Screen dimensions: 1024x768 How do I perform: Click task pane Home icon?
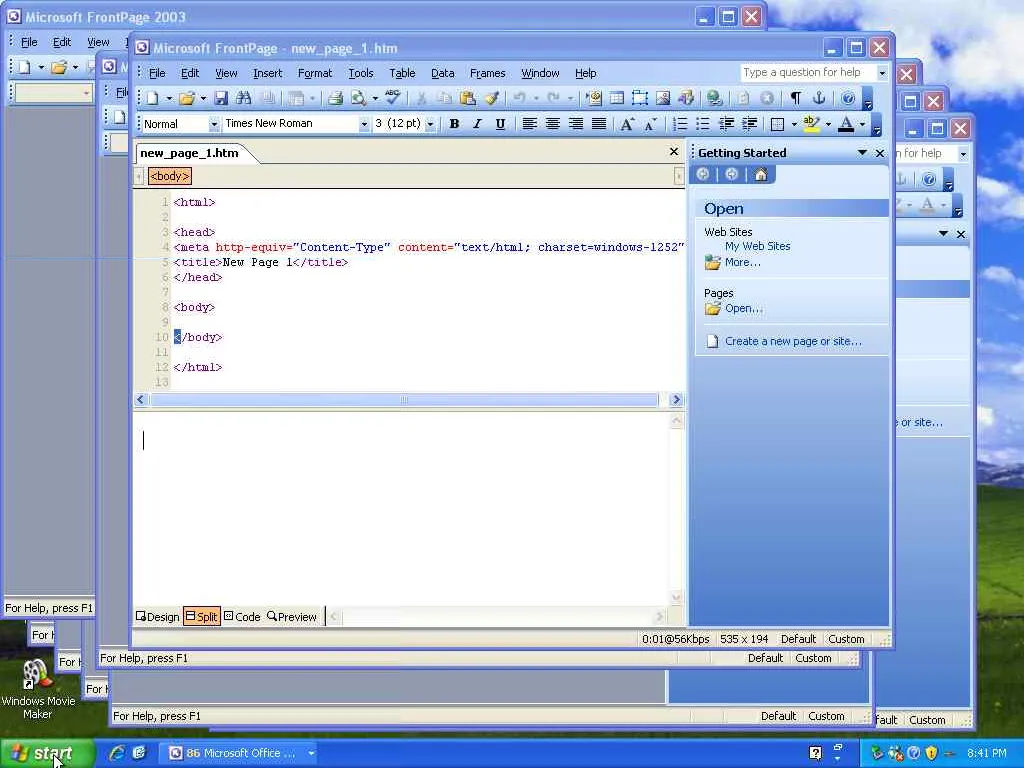761,174
